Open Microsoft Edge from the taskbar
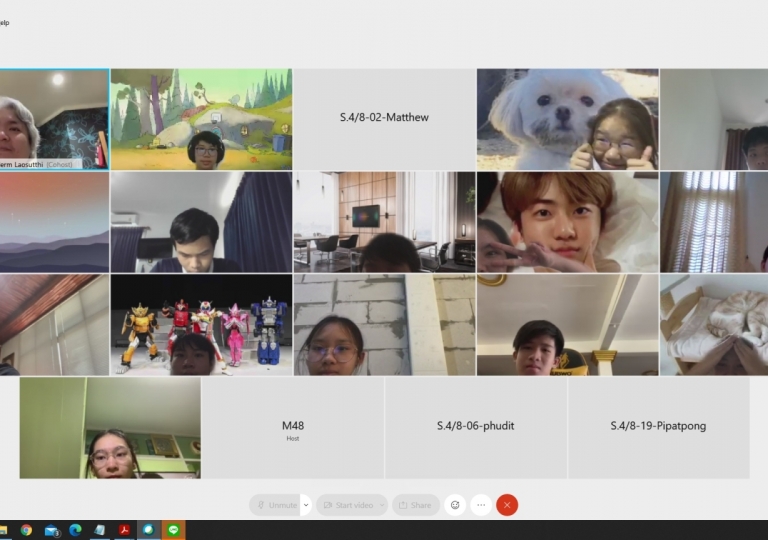This screenshot has height=540, width=768. click(75, 530)
